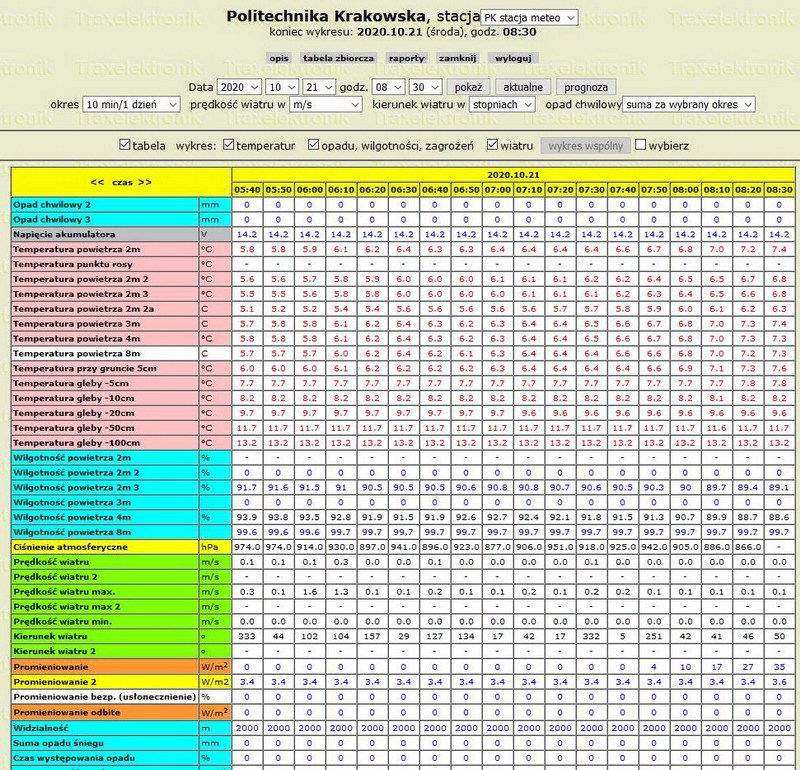Click 'hPa' unit cell
The image size is (800, 770).
[x=215, y=547]
